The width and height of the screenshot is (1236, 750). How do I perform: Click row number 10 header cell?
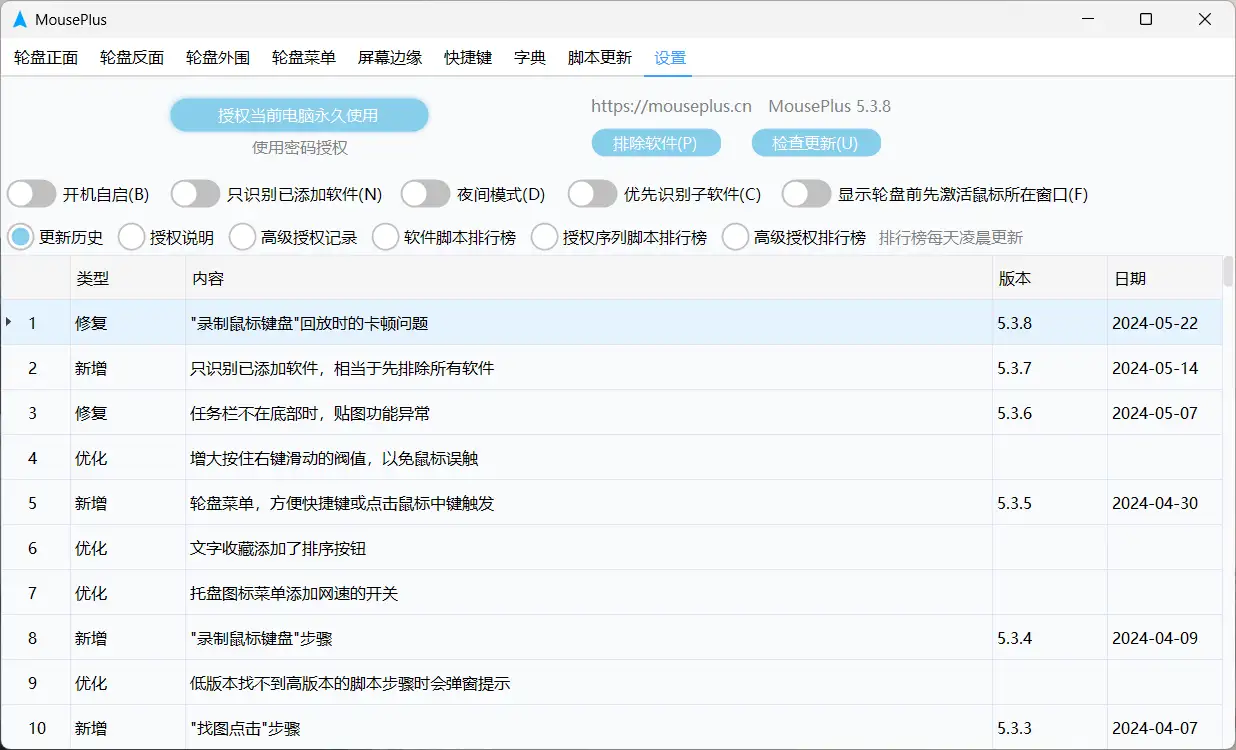click(x=35, y=728)
